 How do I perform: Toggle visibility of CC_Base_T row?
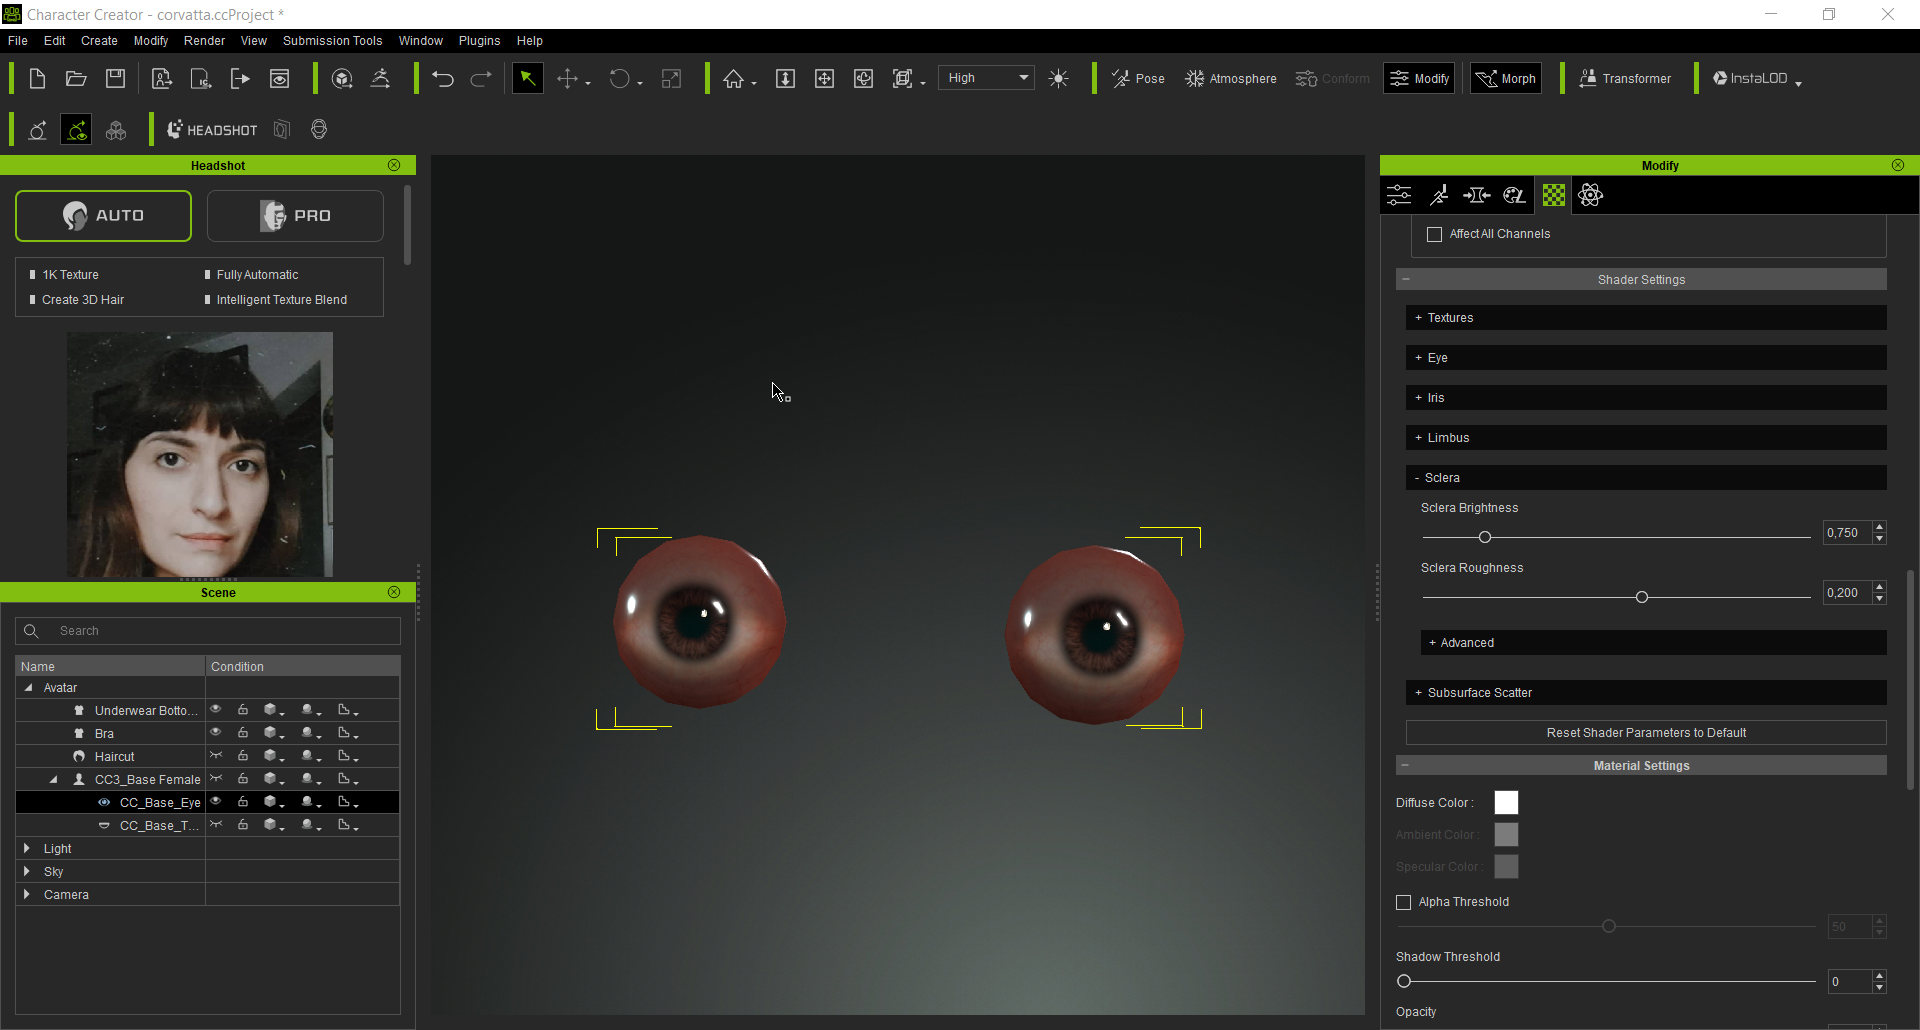coord(215,825)
